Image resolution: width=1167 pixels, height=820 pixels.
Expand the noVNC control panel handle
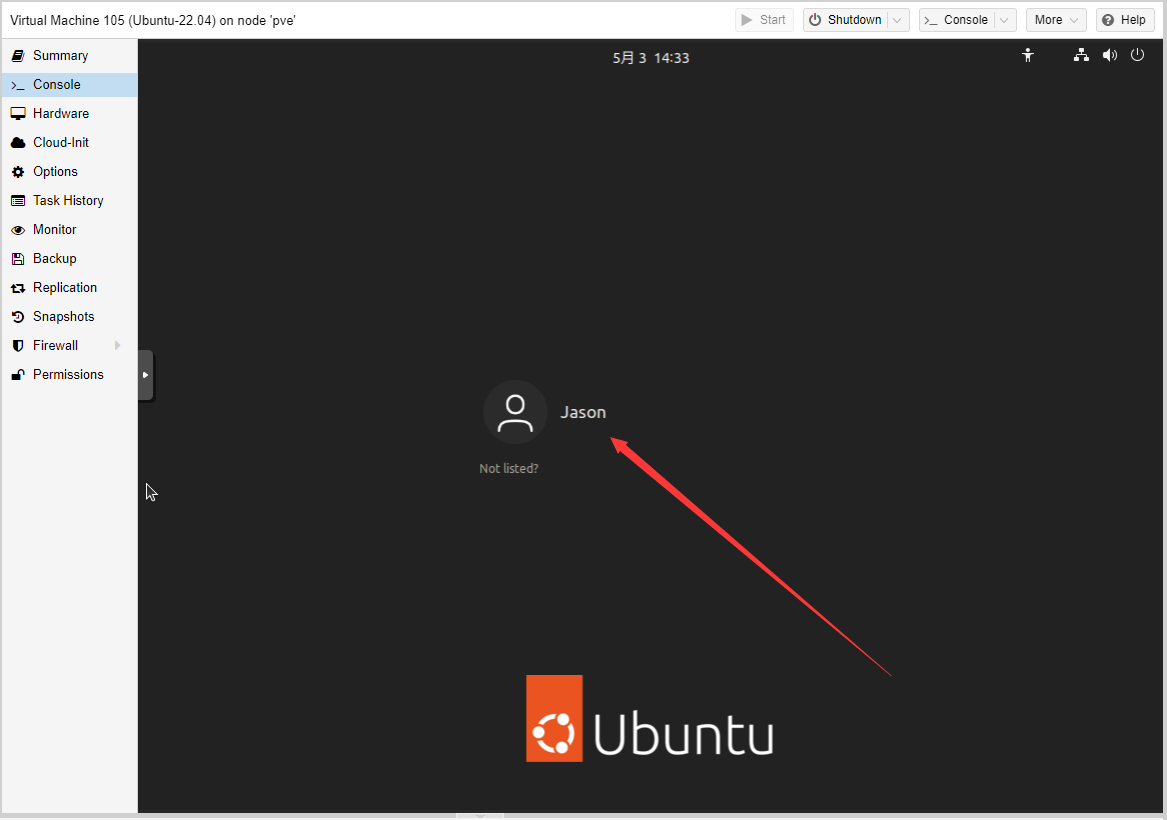146,375
